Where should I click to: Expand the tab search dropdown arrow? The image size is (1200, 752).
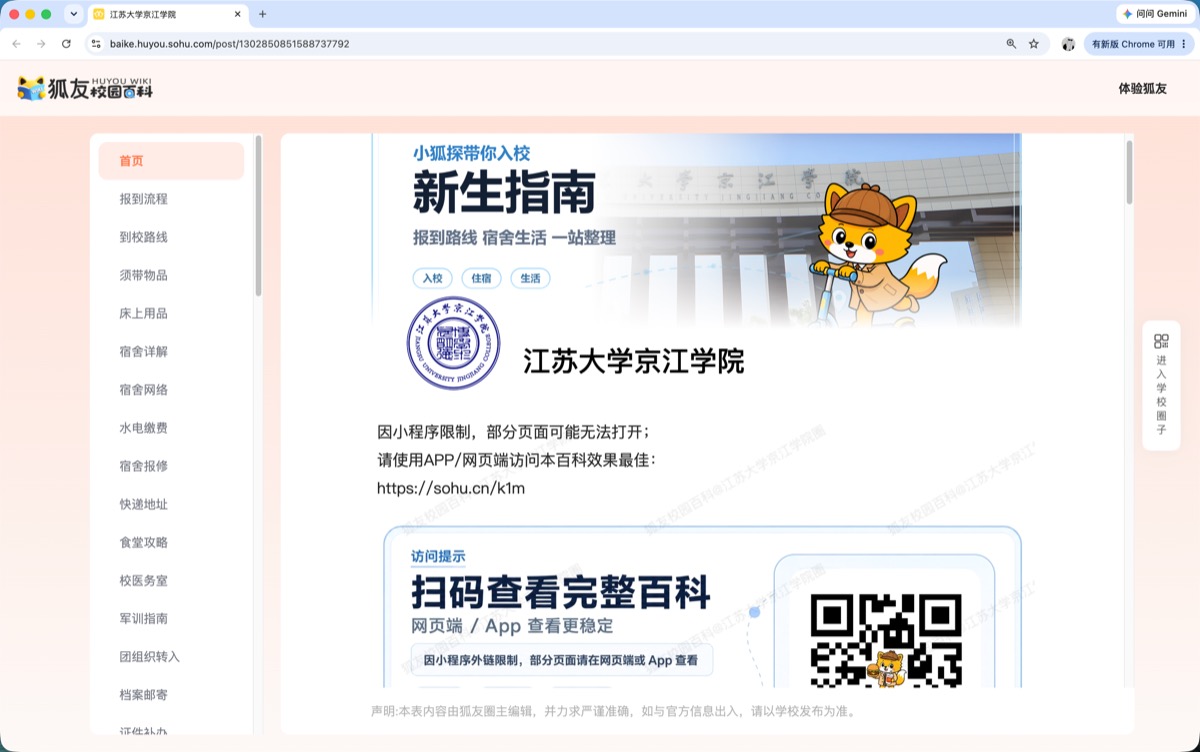pyautogui.click(x=73, y=14)
